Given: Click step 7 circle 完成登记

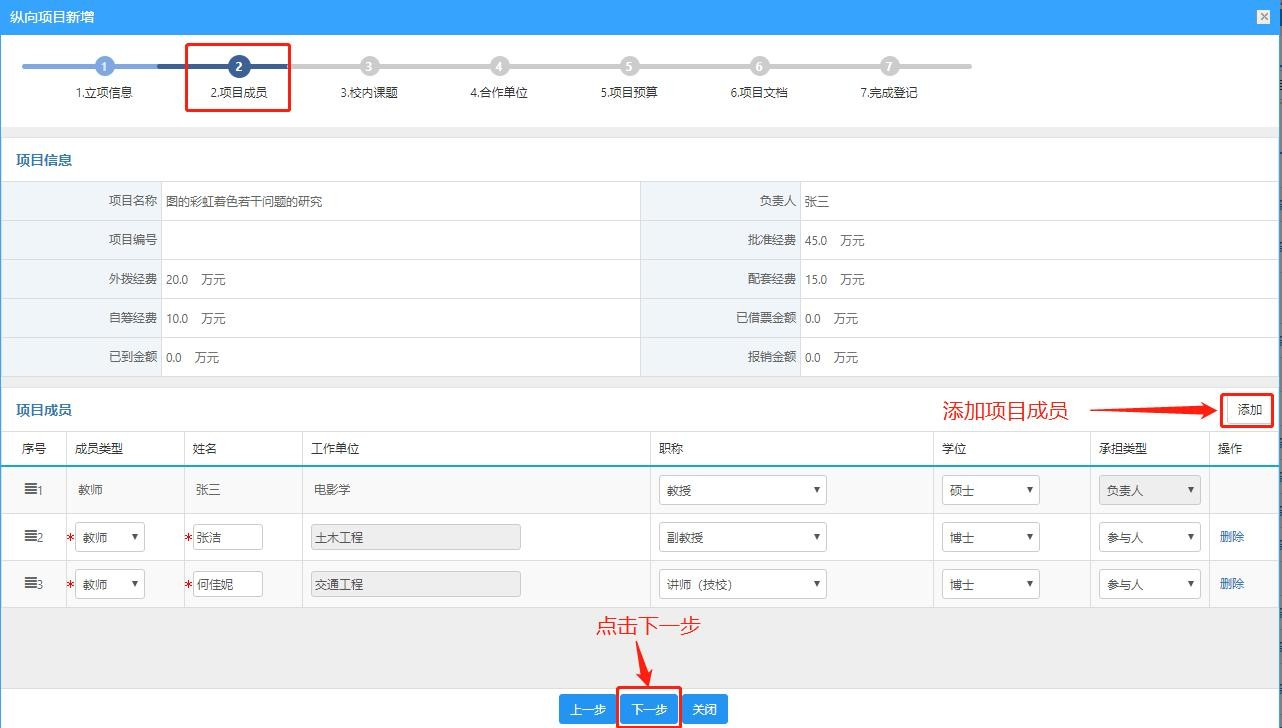Looking at the screenshot, I should pyautogui.click(x=889, y=67).
